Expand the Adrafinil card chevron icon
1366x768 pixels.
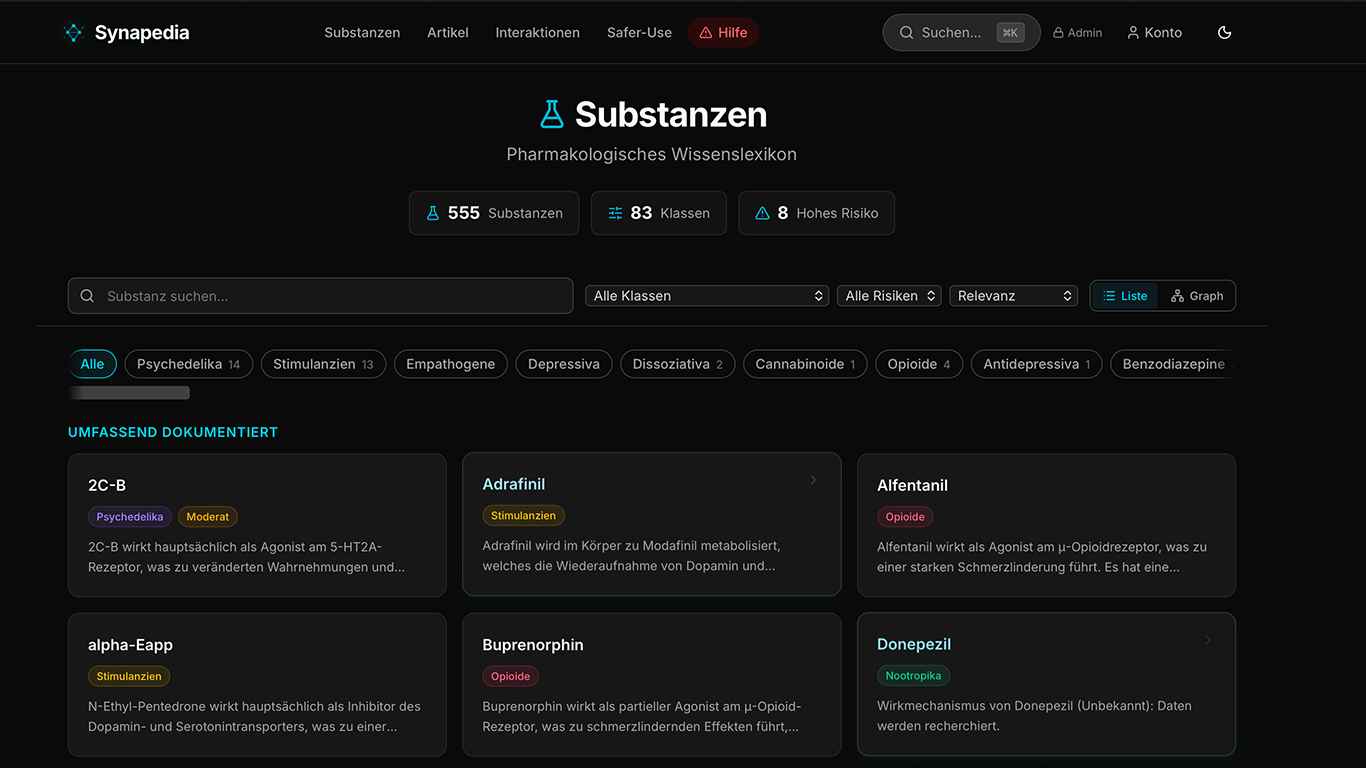point(813,480)
